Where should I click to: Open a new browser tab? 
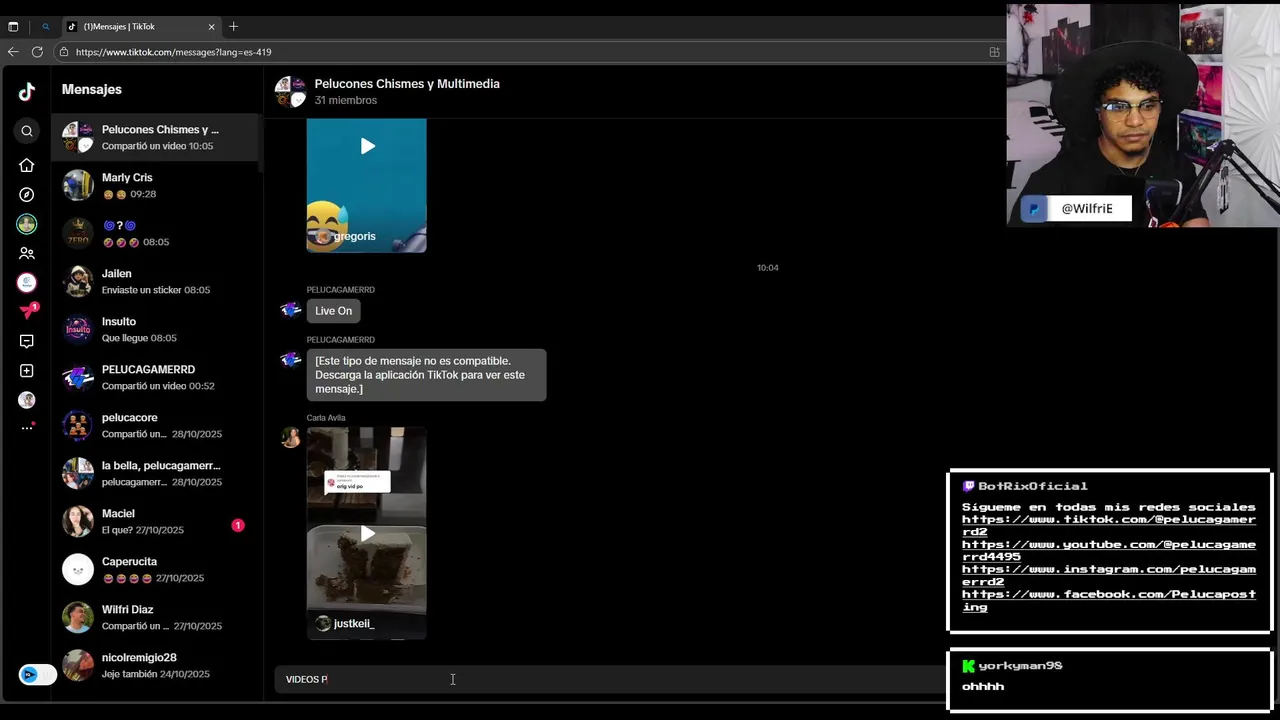point(234,27)
